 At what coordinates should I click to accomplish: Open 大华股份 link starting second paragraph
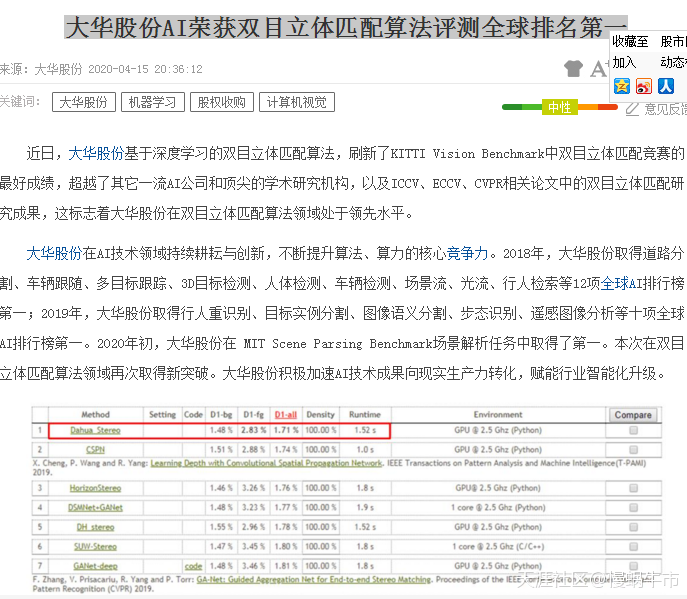(54, 253)
